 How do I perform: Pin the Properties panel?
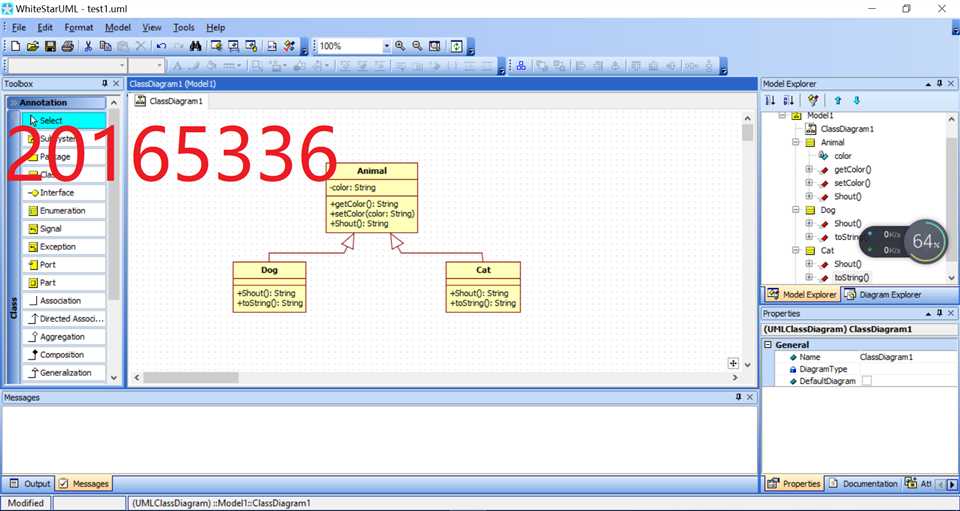(x=940, y=313)
